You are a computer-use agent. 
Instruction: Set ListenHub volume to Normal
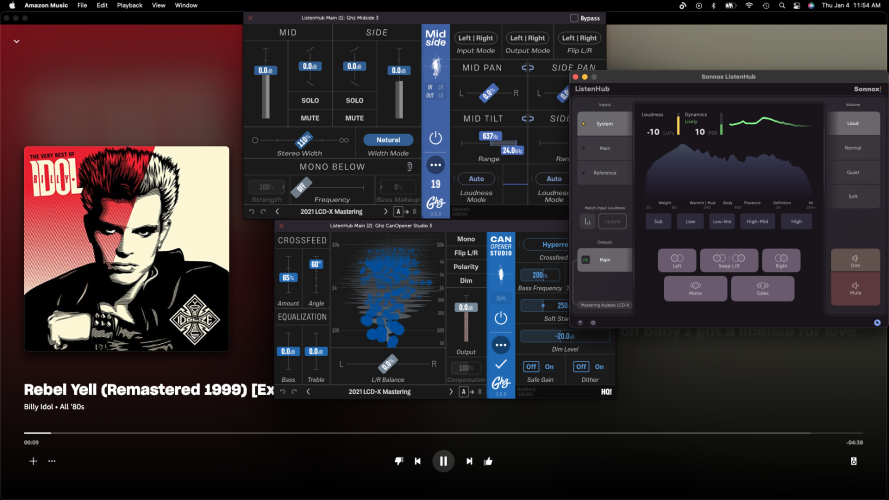point(853,148)
